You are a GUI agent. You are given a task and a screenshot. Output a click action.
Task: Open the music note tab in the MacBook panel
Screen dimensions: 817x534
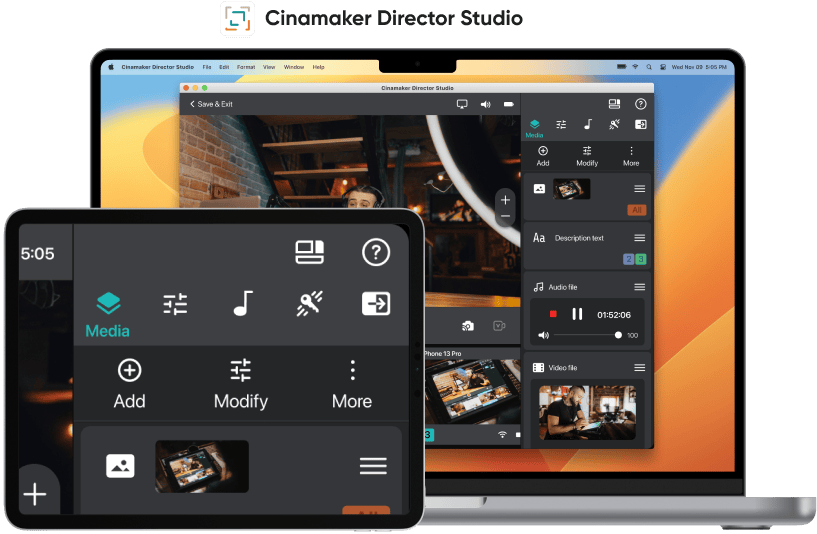tap(588, 124)
